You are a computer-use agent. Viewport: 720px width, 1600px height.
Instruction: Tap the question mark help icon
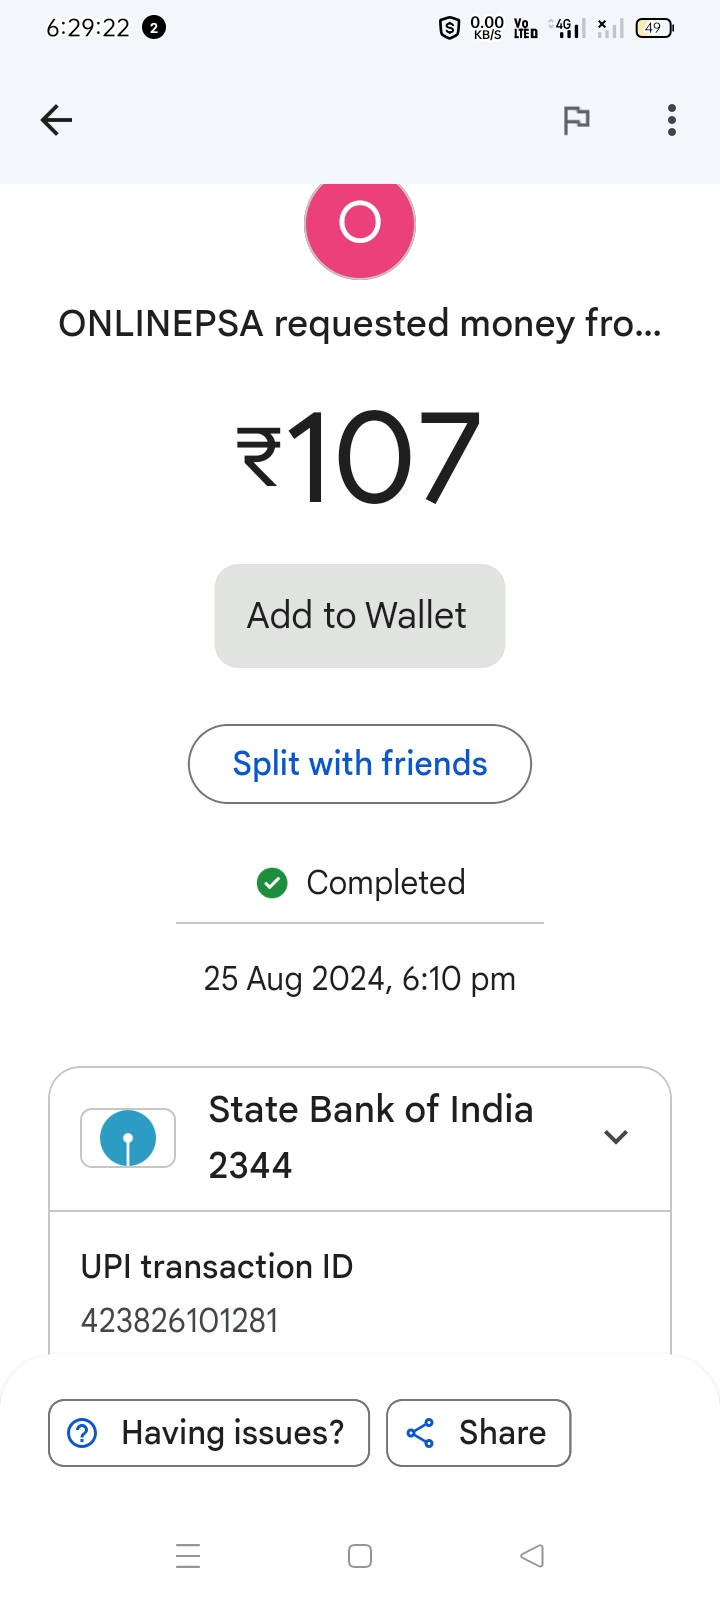pyautogui.click(x=82, y=1433)
